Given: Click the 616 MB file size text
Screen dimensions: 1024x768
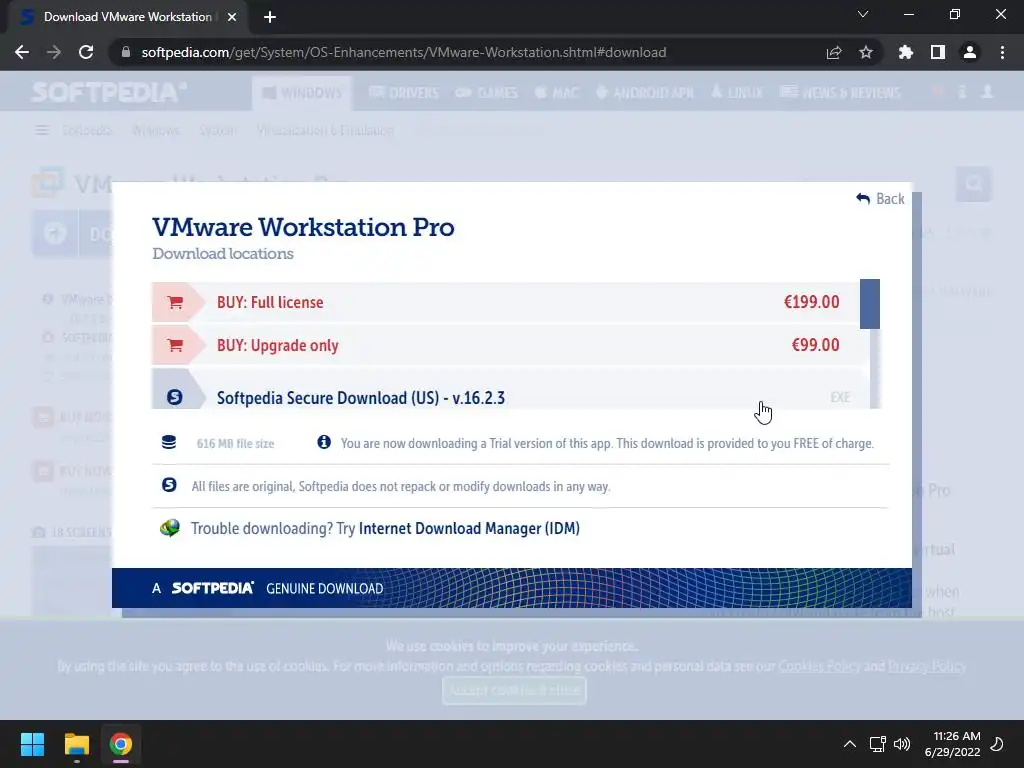Looking at the screenshot, I should pos(235,443).
